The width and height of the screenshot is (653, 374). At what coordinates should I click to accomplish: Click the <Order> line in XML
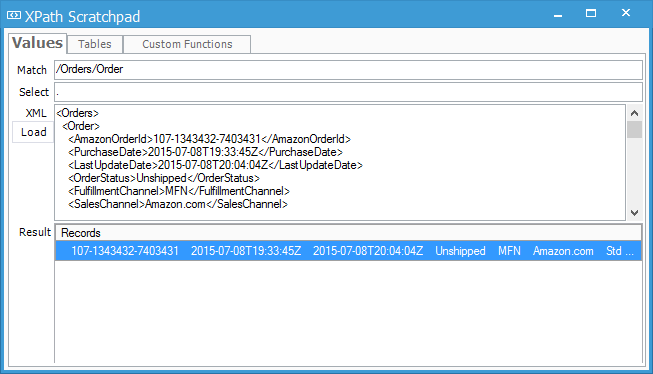81,126
